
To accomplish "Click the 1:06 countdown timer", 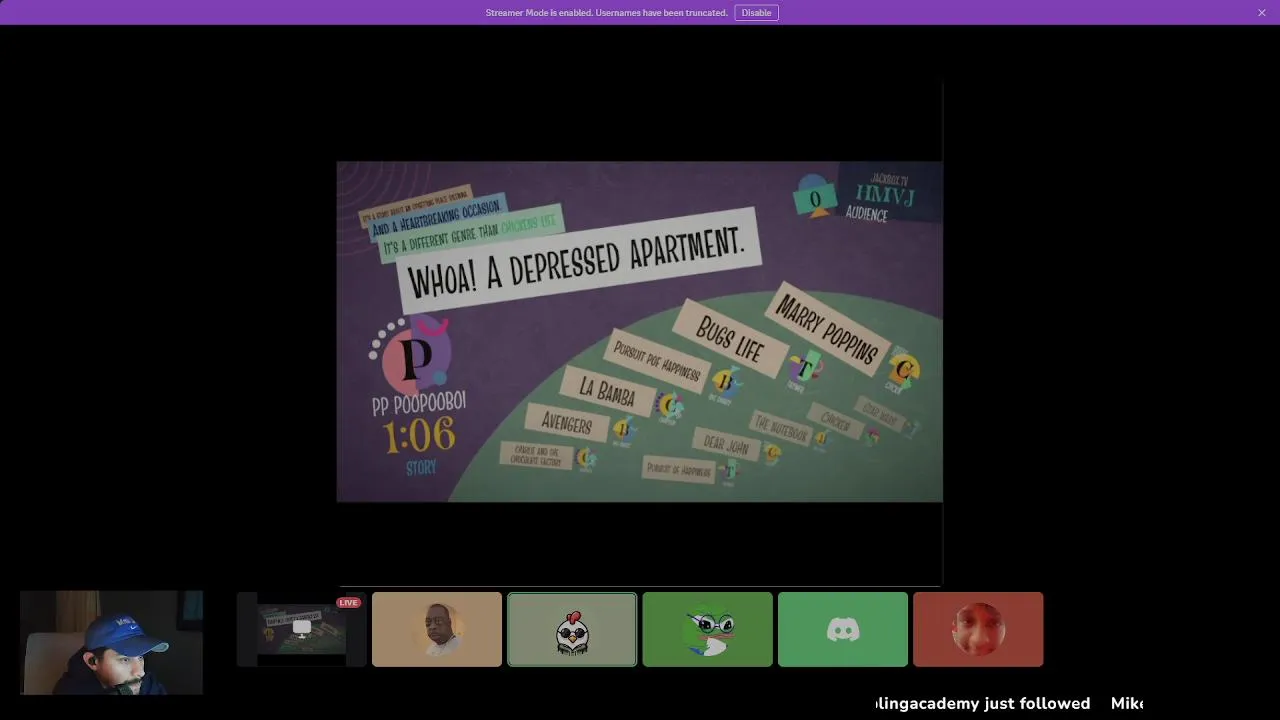I will (x=418, y=435).
